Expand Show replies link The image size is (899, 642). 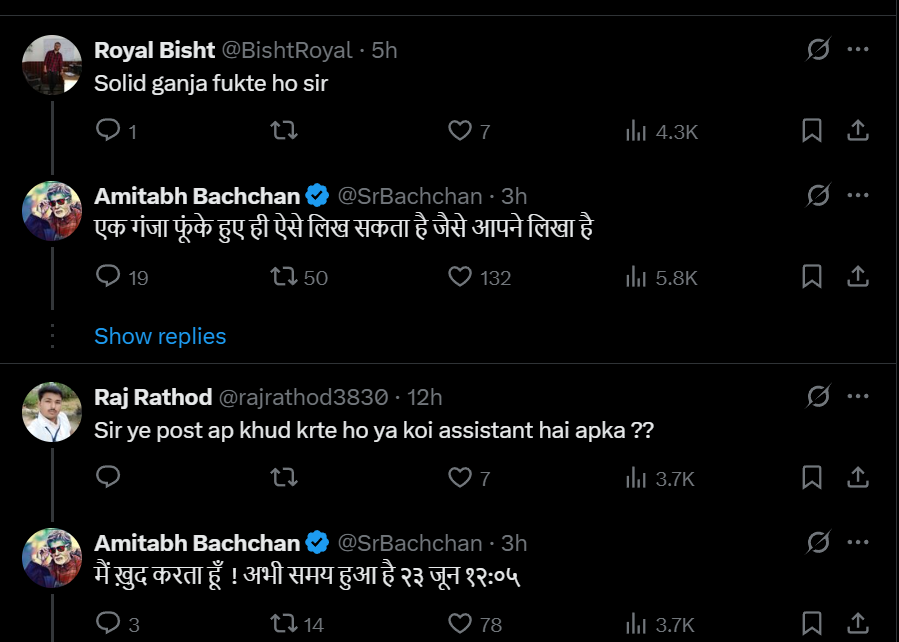160,336
